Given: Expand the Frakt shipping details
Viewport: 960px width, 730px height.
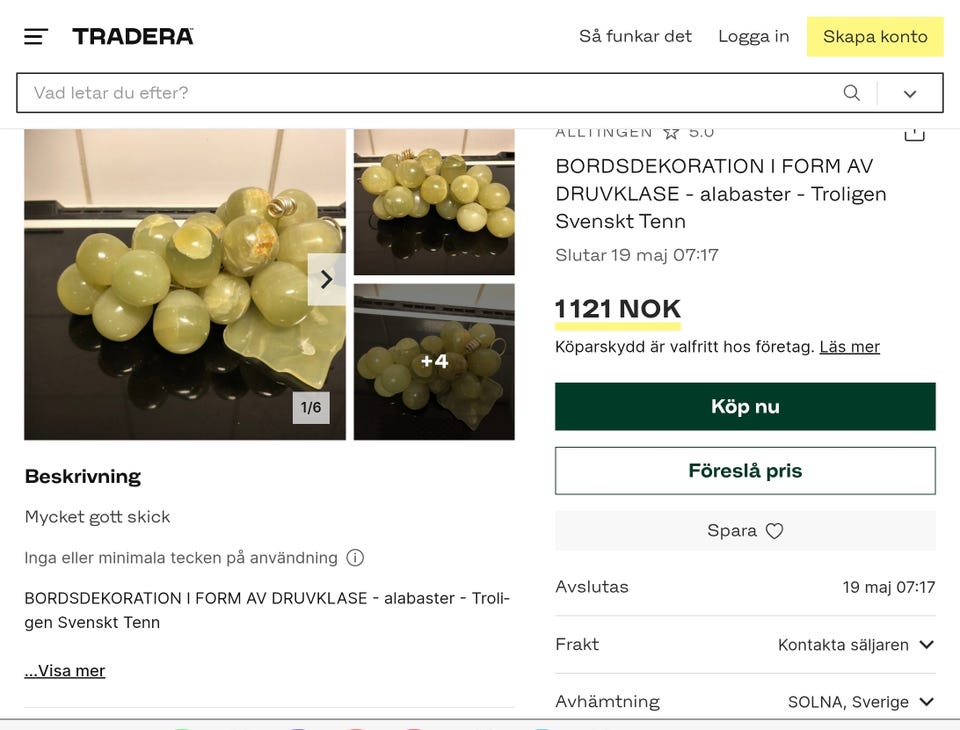Looking at the screenshot, I should (x=926, y=645).
